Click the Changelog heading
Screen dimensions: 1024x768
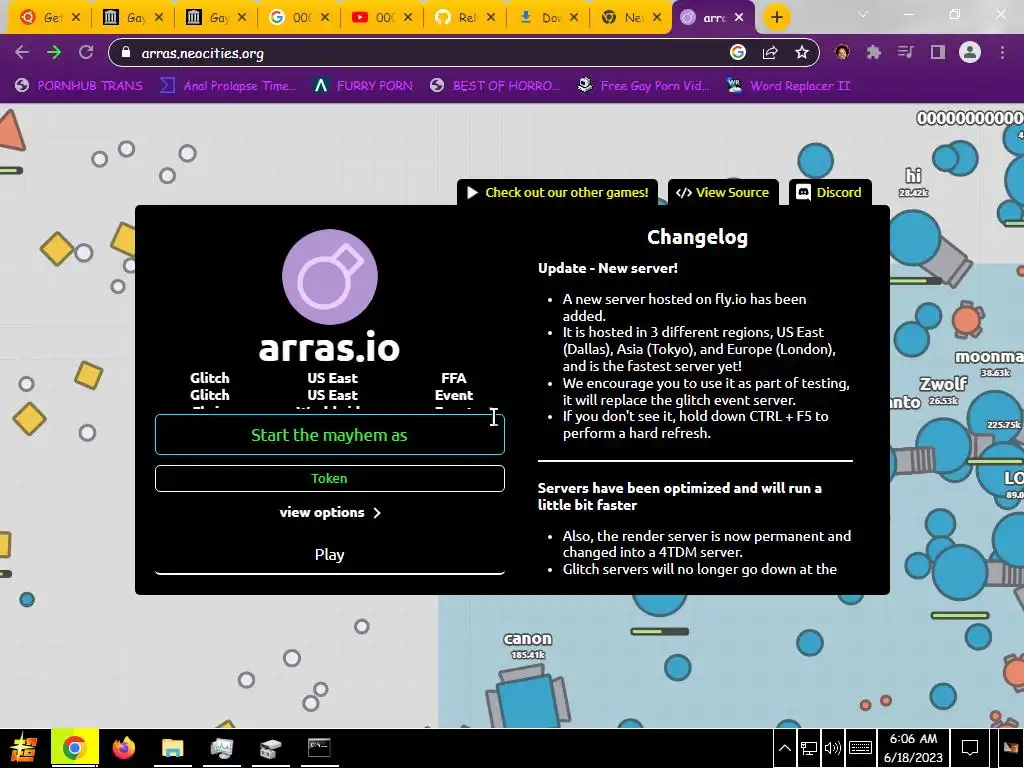pyautogui.click(x=697, y=237)
